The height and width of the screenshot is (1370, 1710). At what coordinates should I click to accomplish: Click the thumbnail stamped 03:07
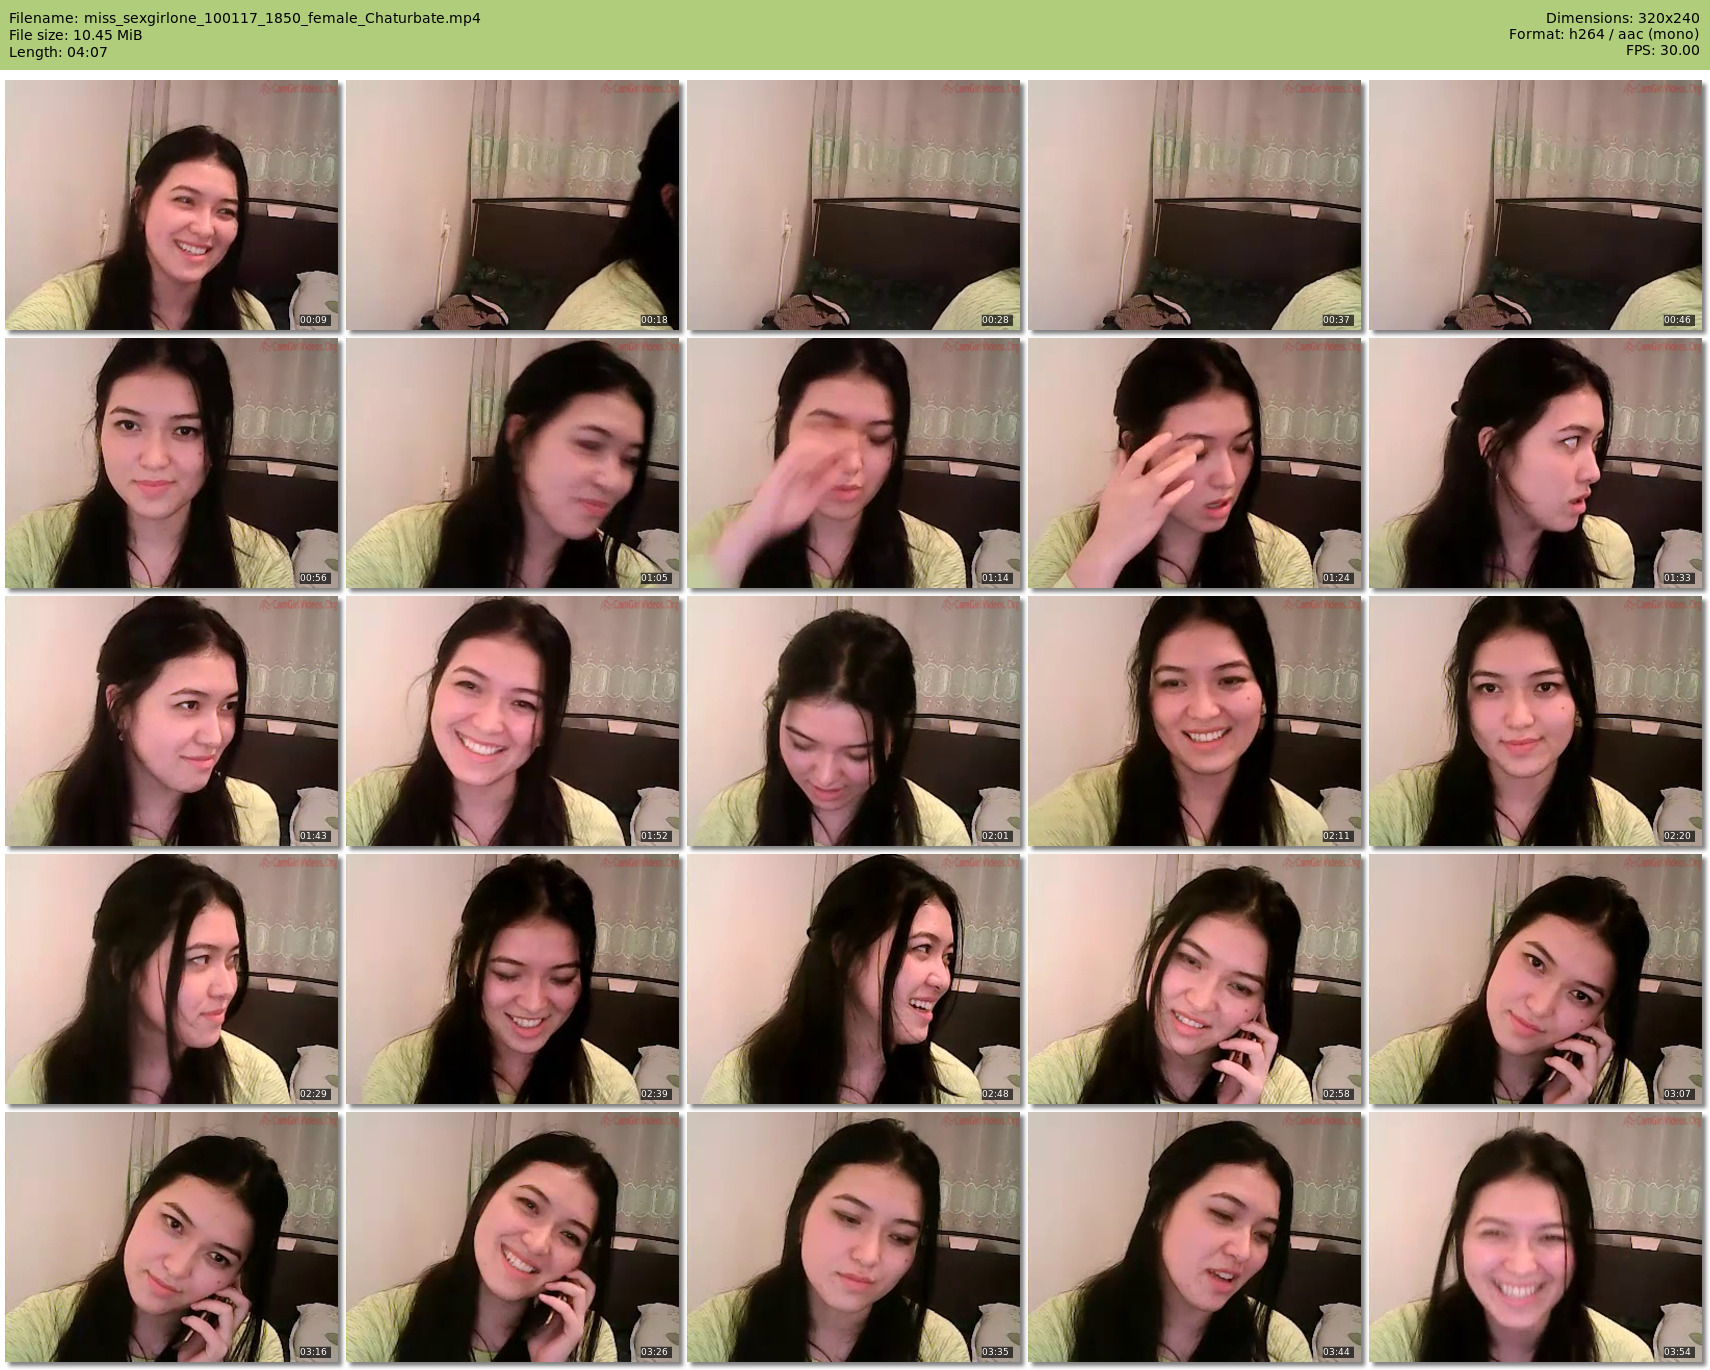point(1535,979)
